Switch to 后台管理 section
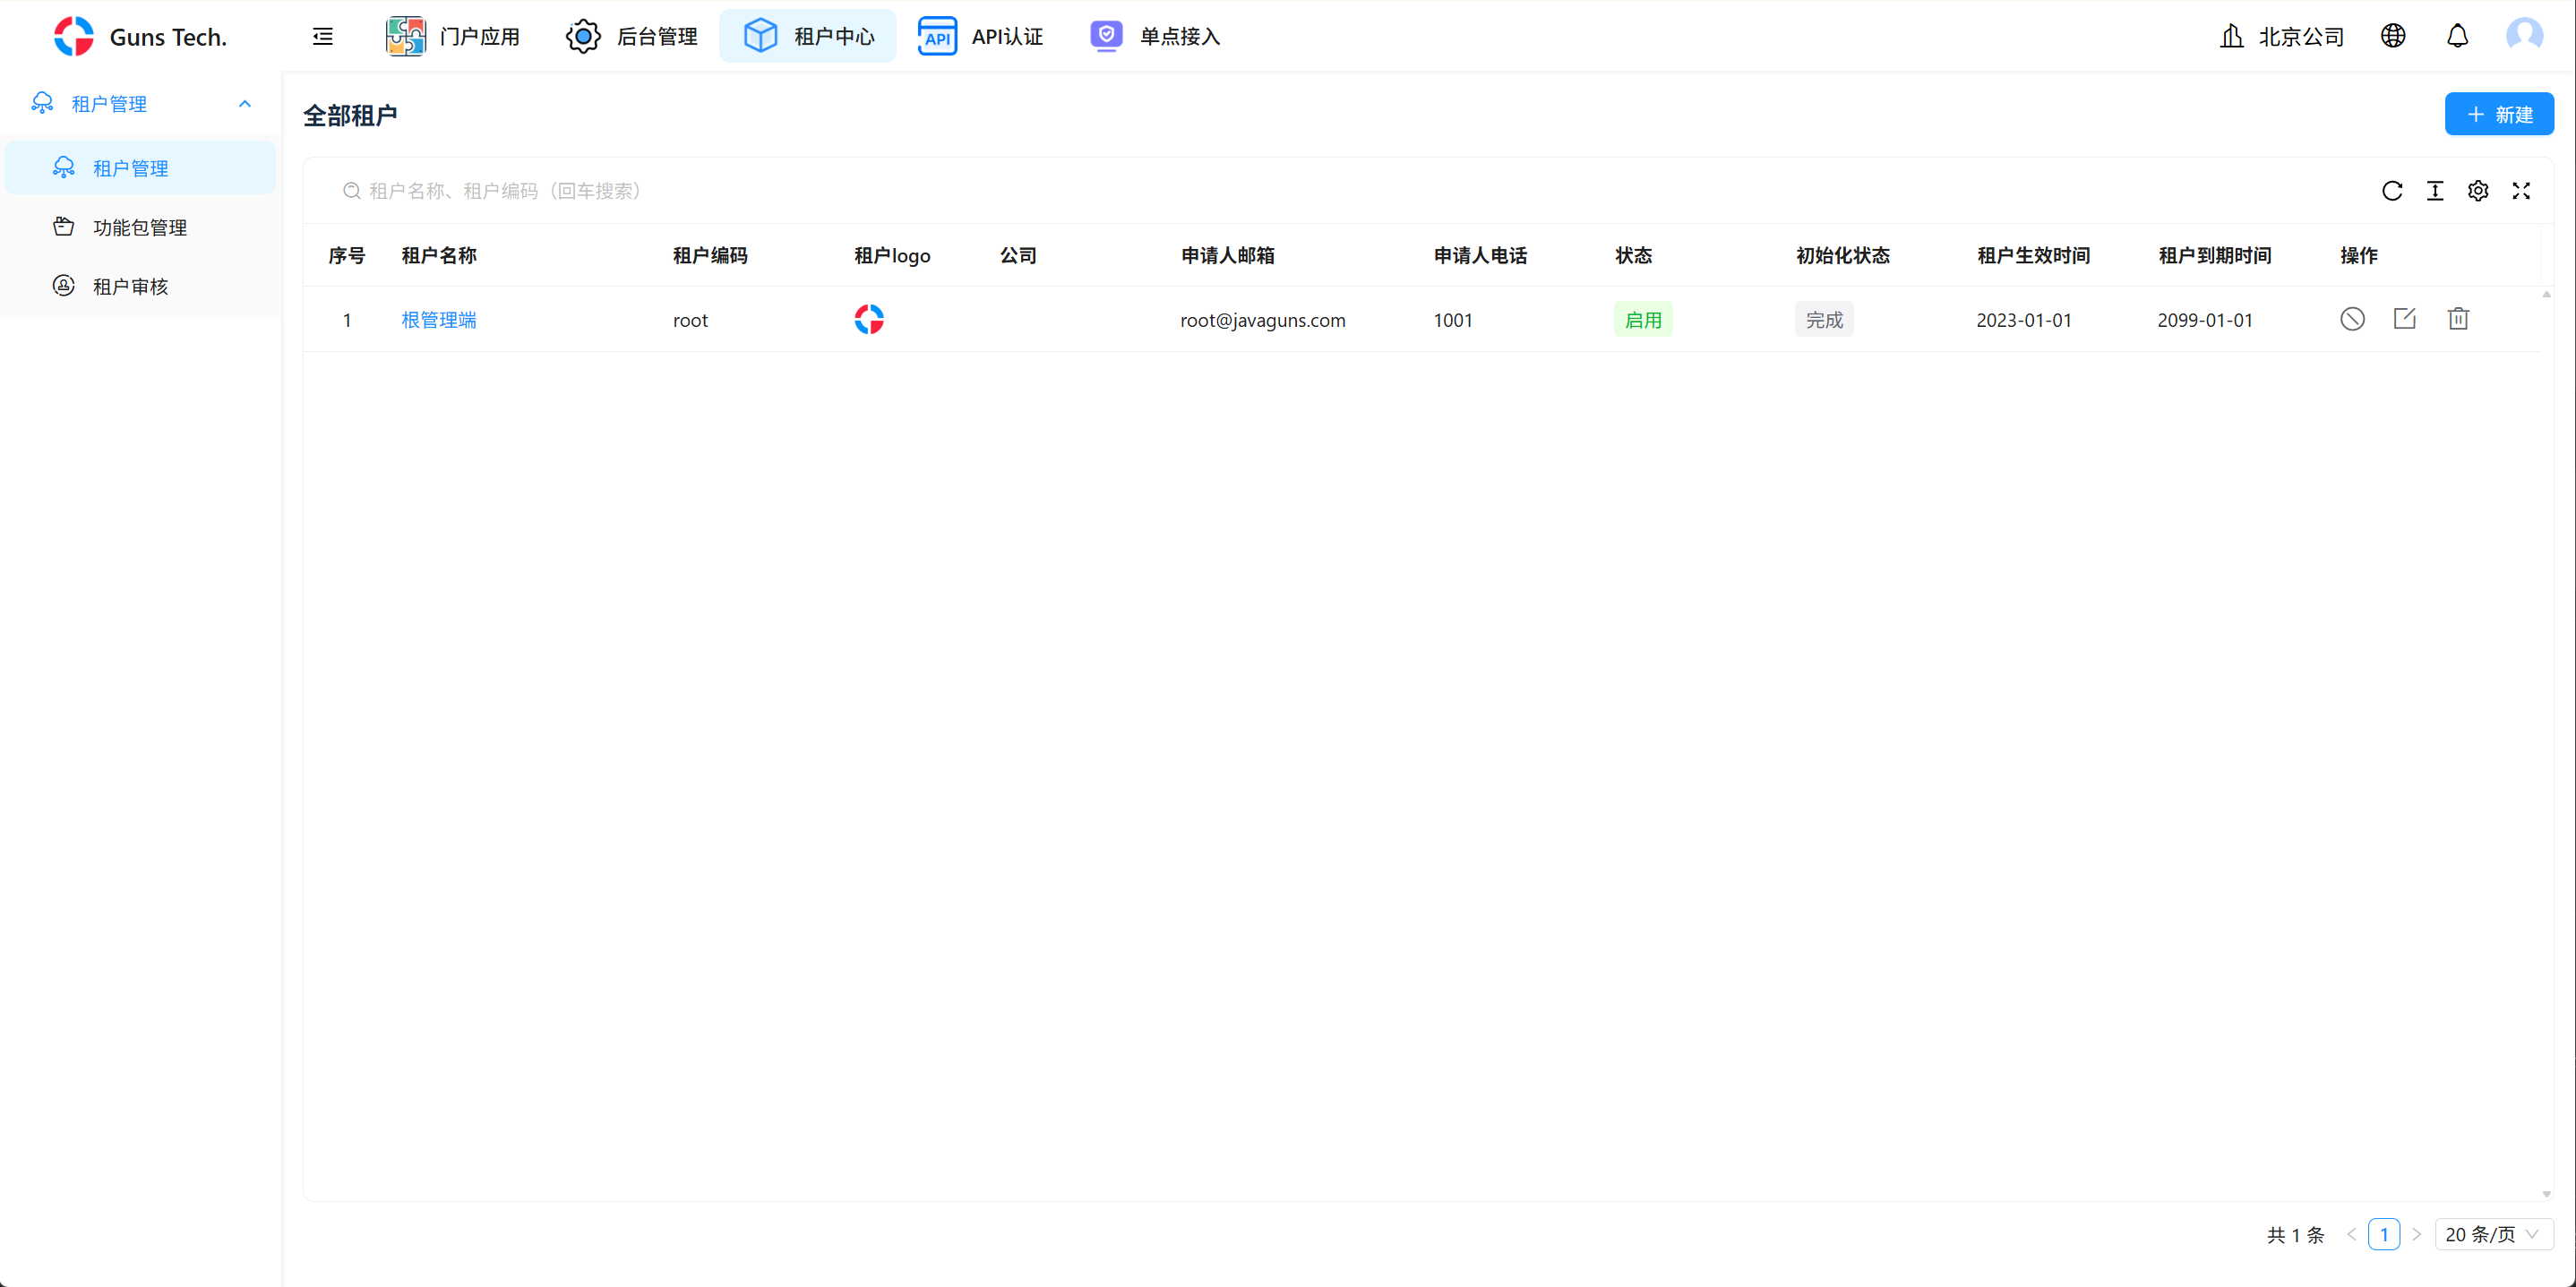Screen dimensions: 2576x1287 point(631,37)
